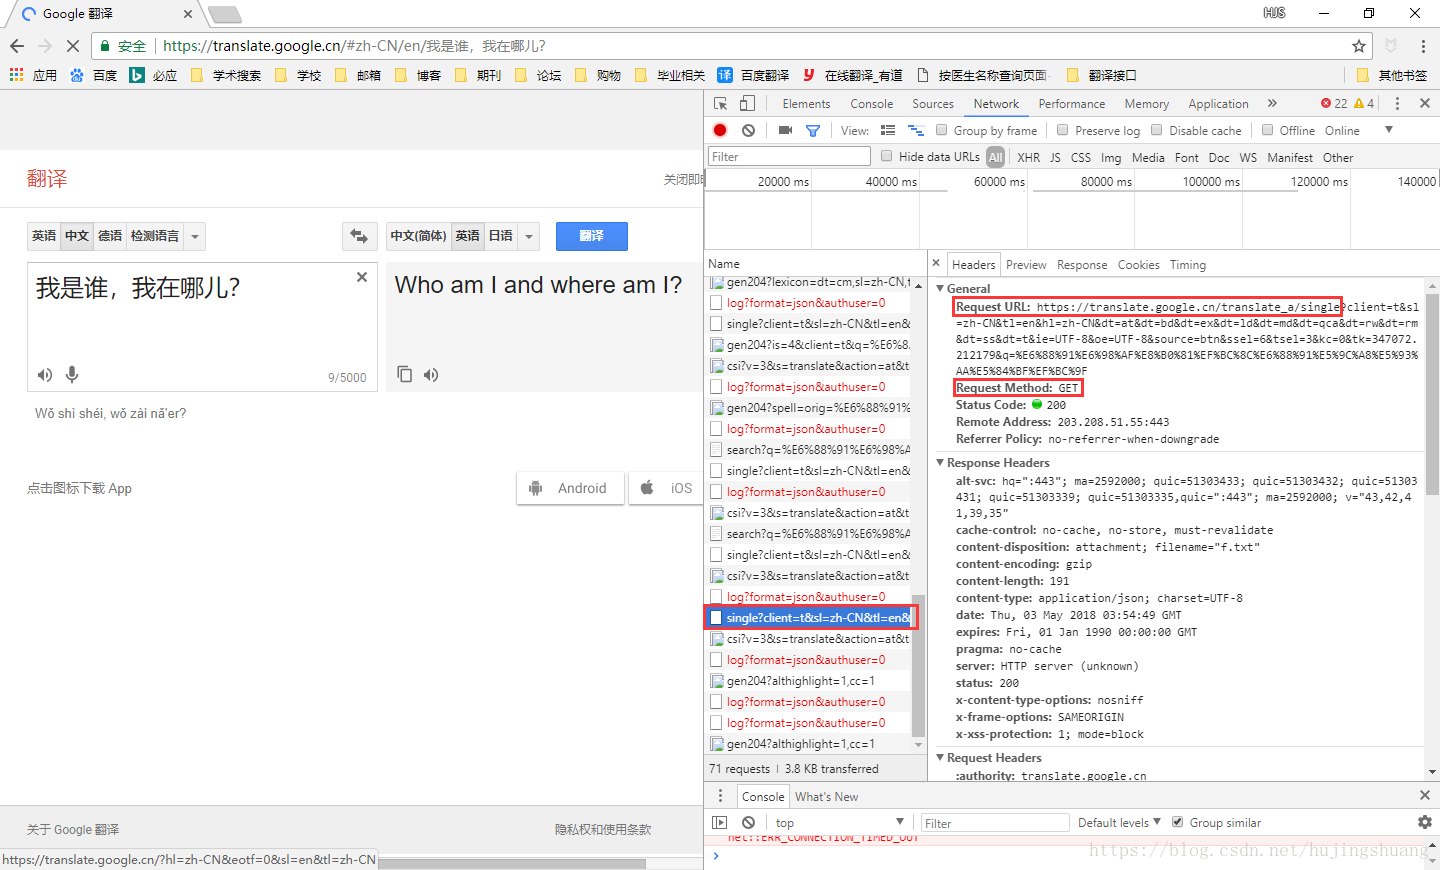This screenshot has width=1440, height=870.
Task: Click the blue 翻译 translate button
Action: coord(592,236)
